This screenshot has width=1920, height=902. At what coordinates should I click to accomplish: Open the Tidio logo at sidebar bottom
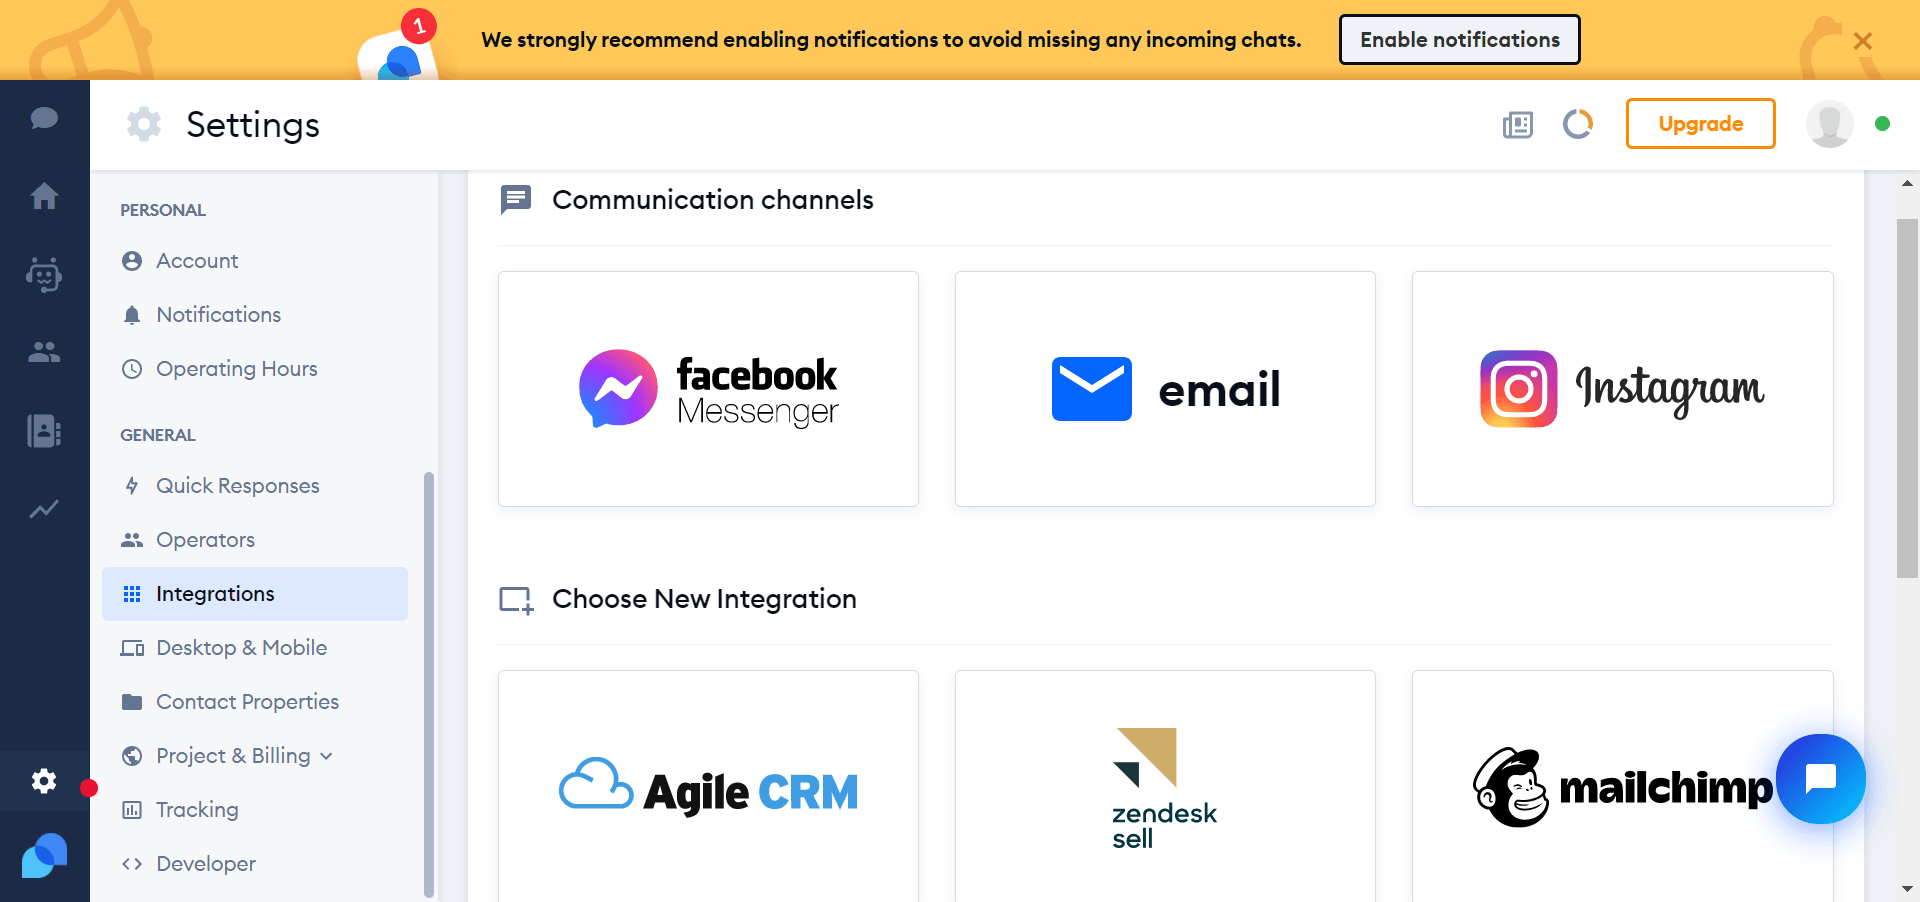tap(44, 856)
